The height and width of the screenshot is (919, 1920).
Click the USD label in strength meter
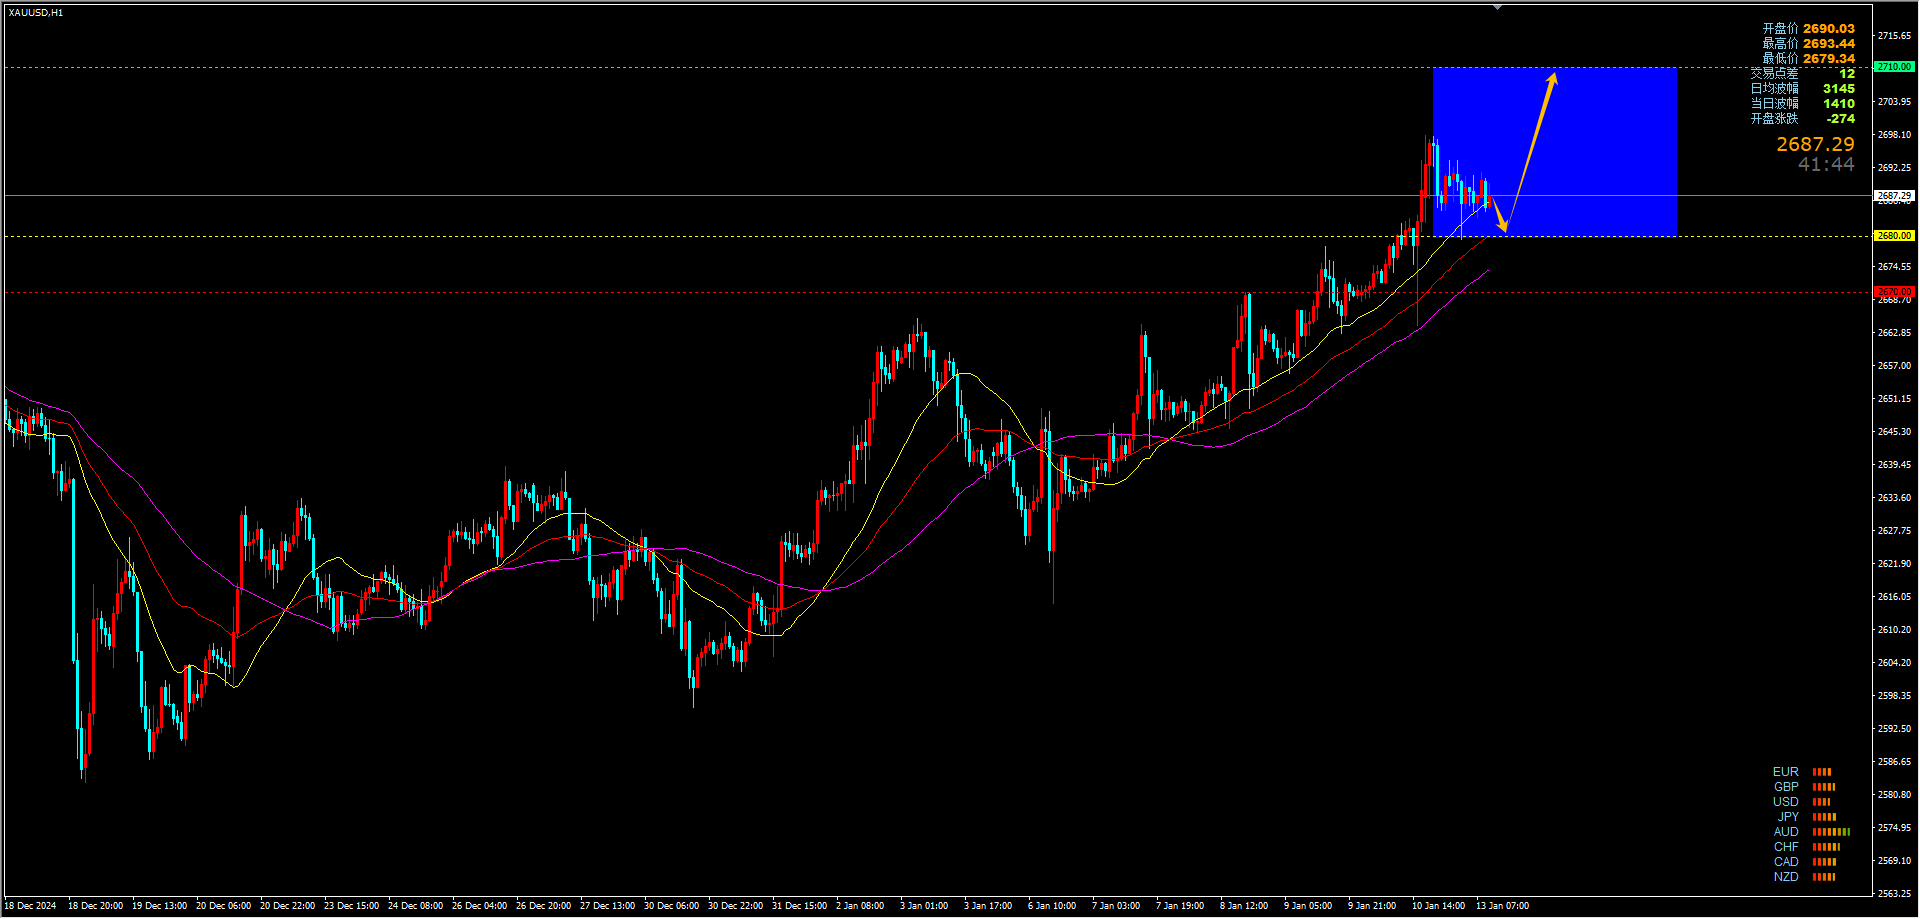(1786, 802)
